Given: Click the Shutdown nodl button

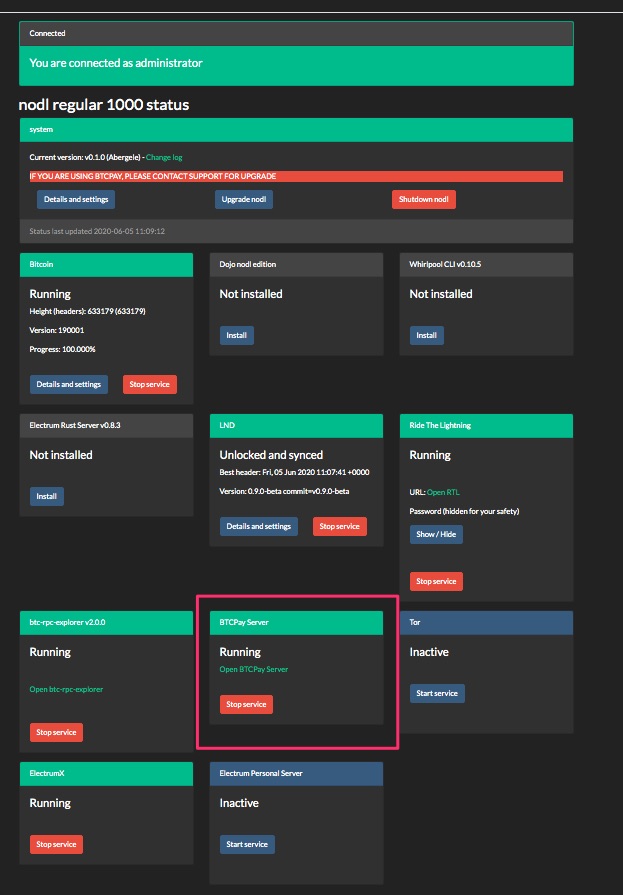Looking at the screenshot, I should pos(424,199).
